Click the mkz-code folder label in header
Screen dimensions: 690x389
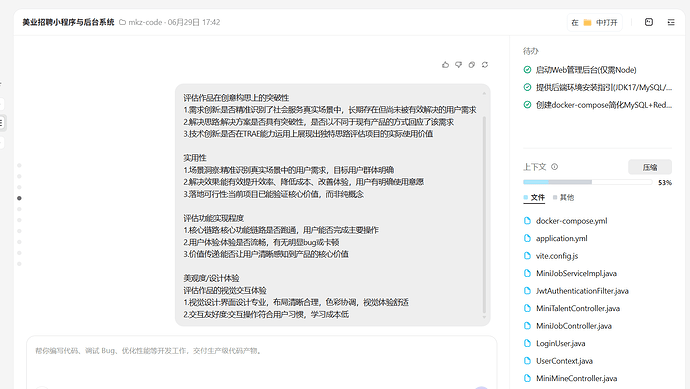[145, 22]
